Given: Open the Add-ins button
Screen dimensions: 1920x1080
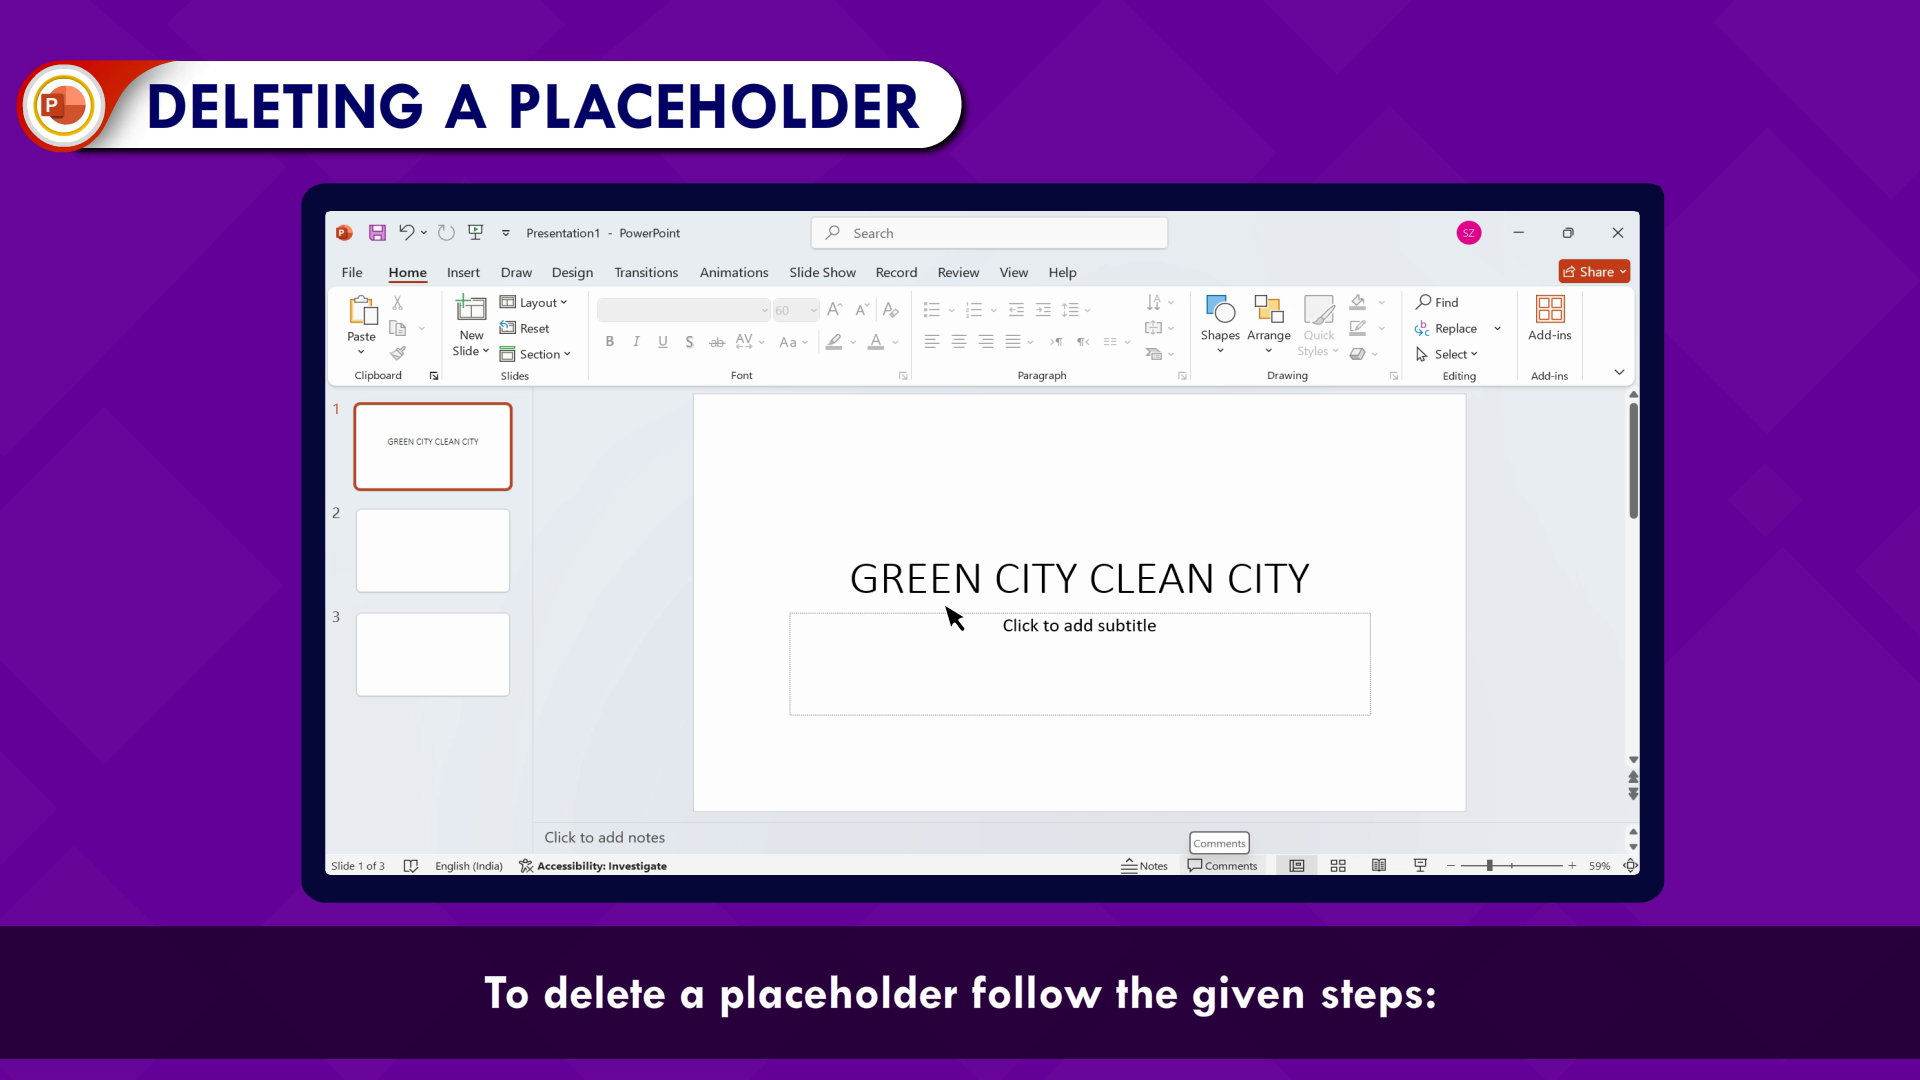Looking at the screenshot, I should point(1549,318).
